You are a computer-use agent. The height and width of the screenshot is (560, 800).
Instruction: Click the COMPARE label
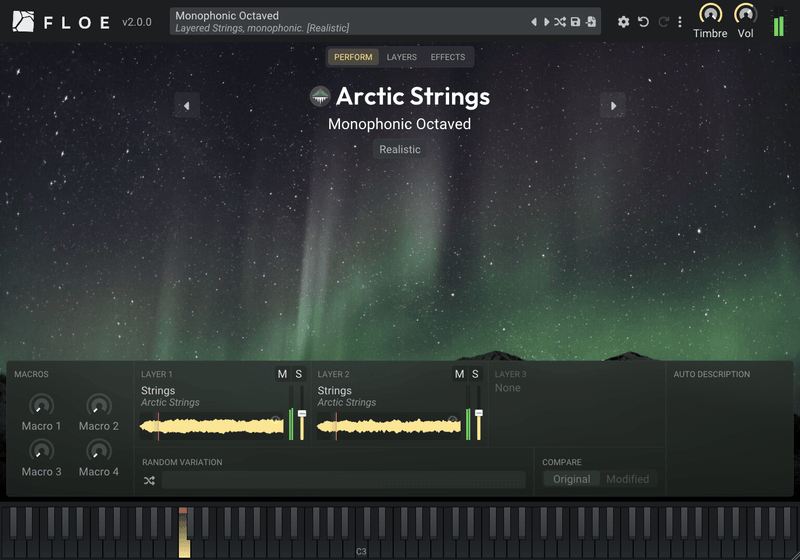click(x=562, y=462)
